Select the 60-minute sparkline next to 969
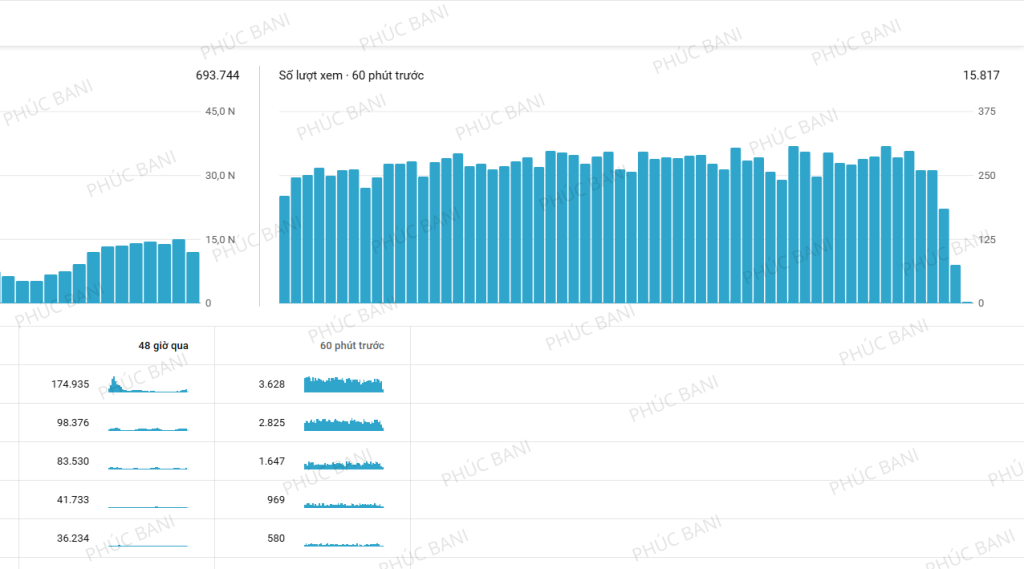Screen dimensions: 1024x569 point(344,505)
